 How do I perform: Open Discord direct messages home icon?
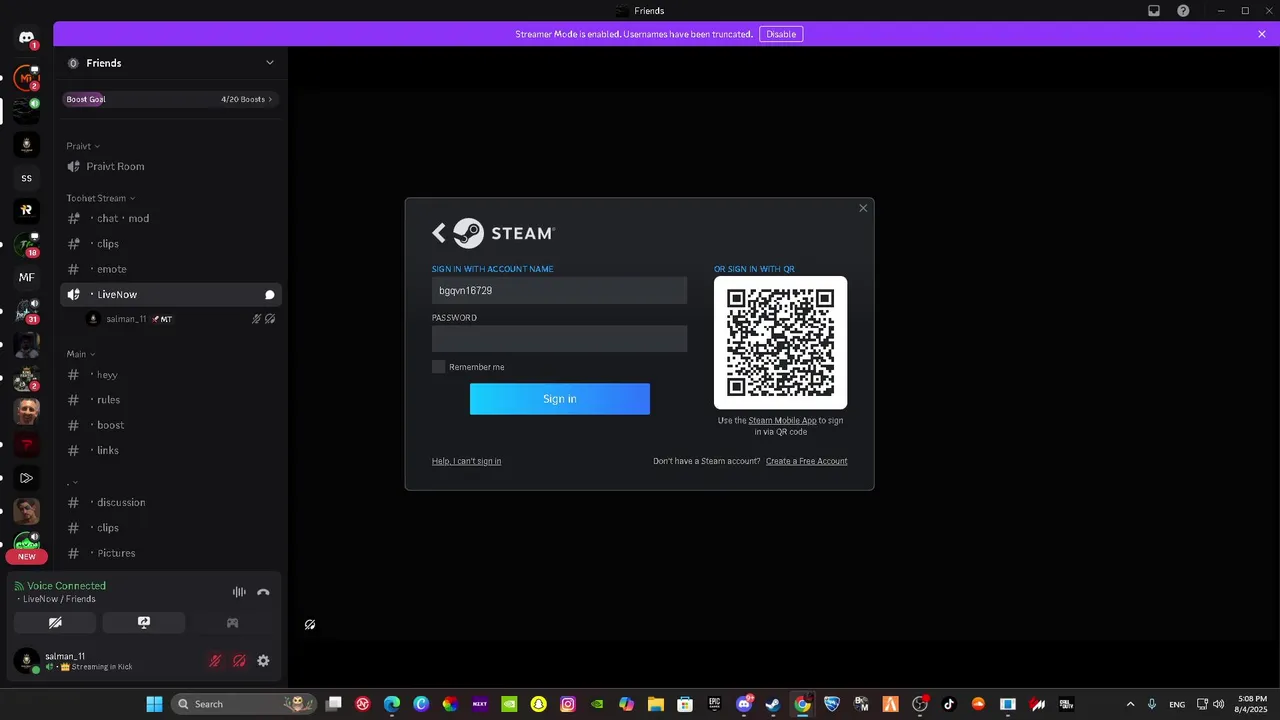point(26,38)
